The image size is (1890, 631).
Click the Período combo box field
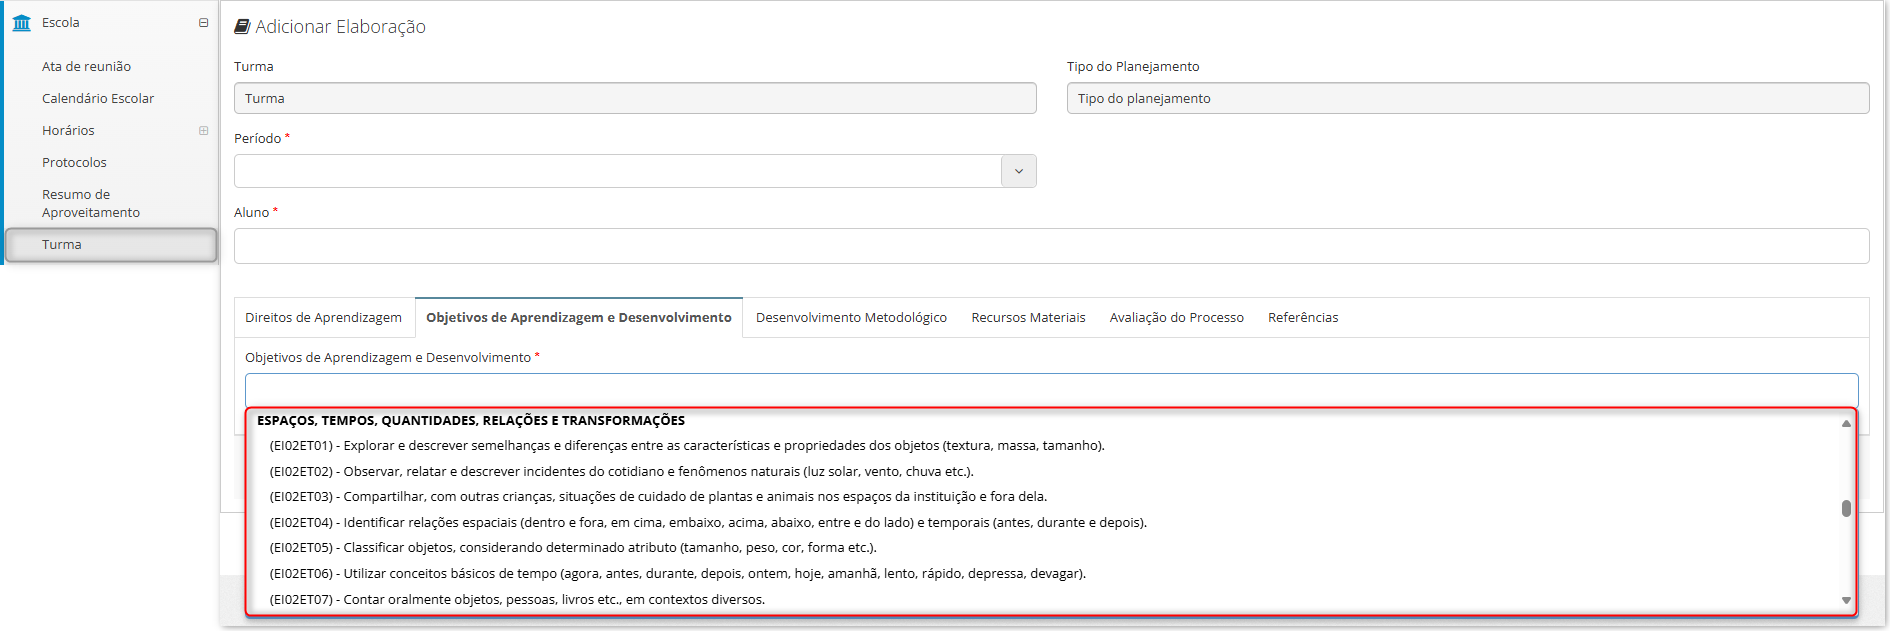coord(618,171)
